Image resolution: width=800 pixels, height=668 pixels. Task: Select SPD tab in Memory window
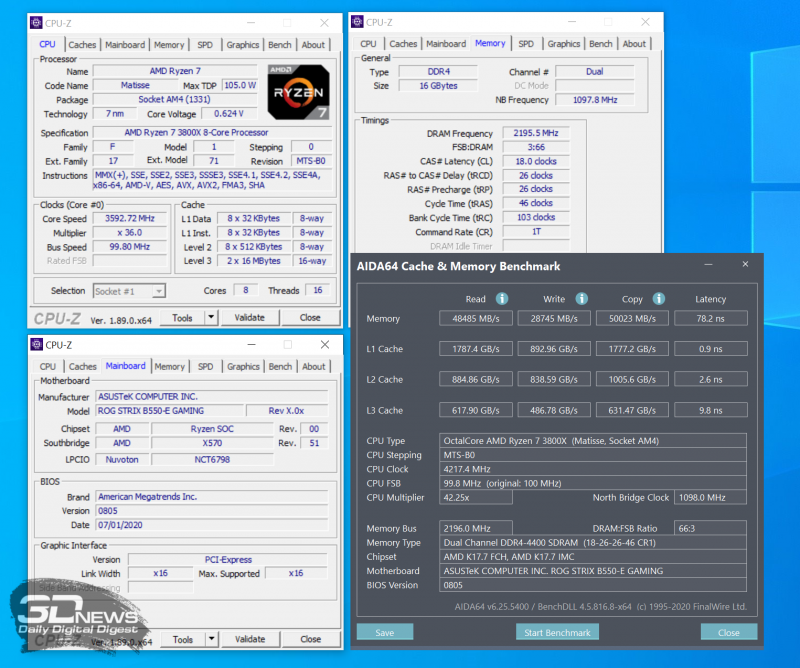click(x=526, y=44)
